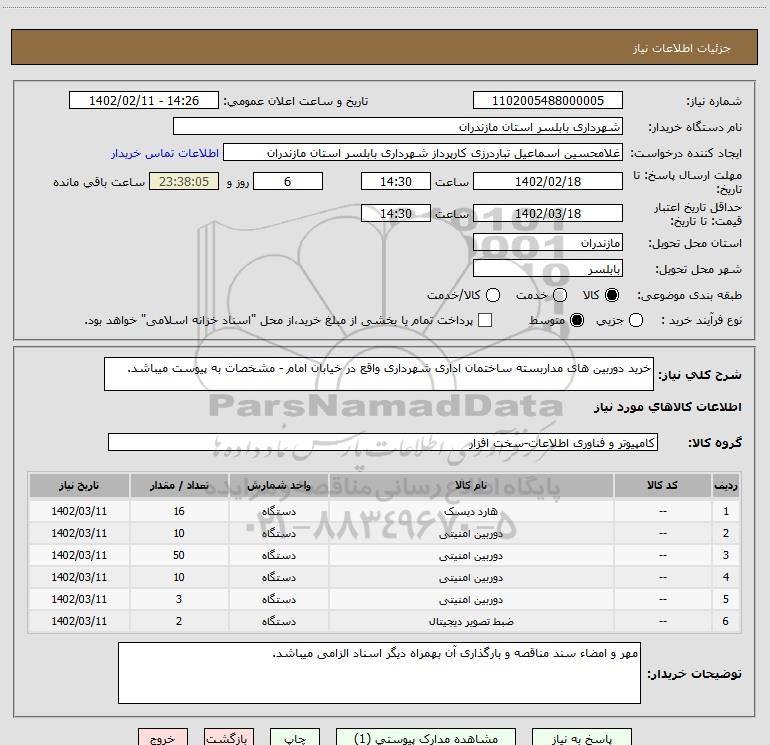Choose the متوسط purchase type radio

(577, 320)
